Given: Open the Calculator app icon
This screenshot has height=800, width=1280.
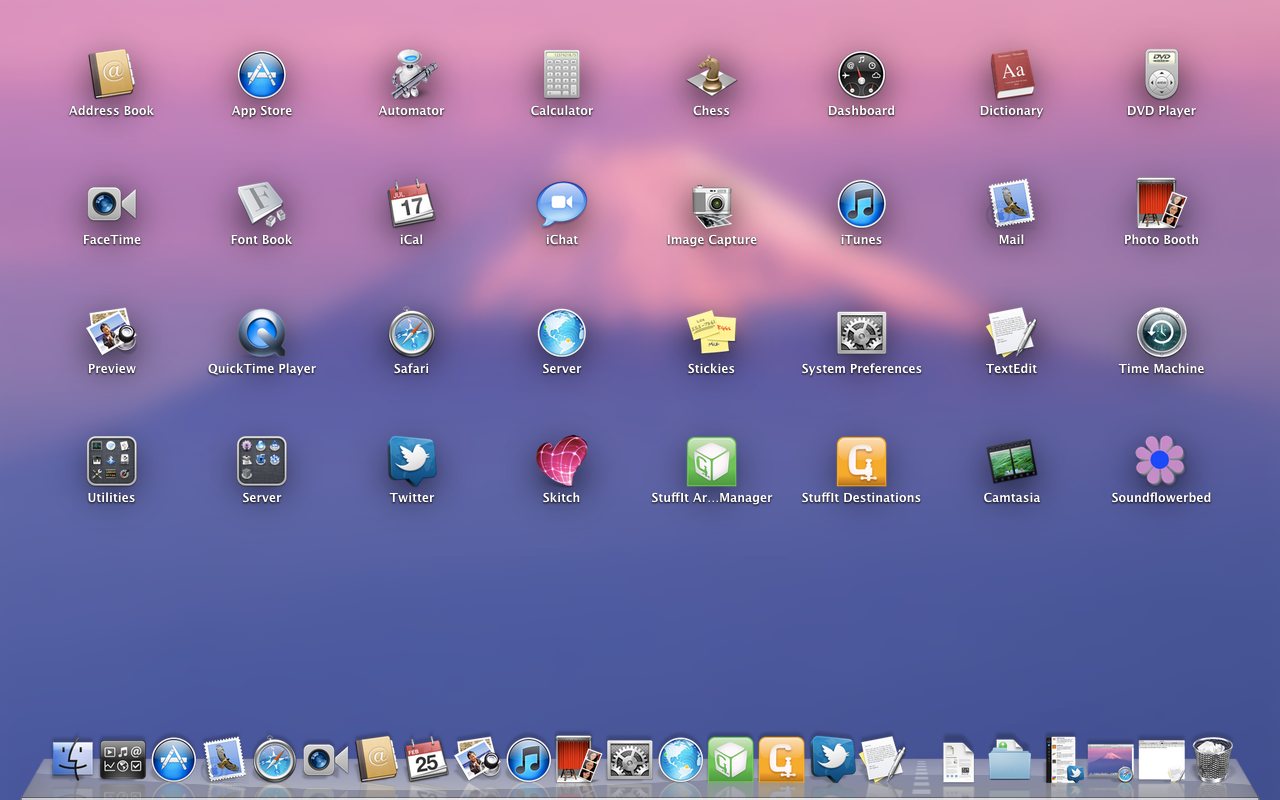Looking at the screenshot, I should pyautogui.click(x=561, y=76).
